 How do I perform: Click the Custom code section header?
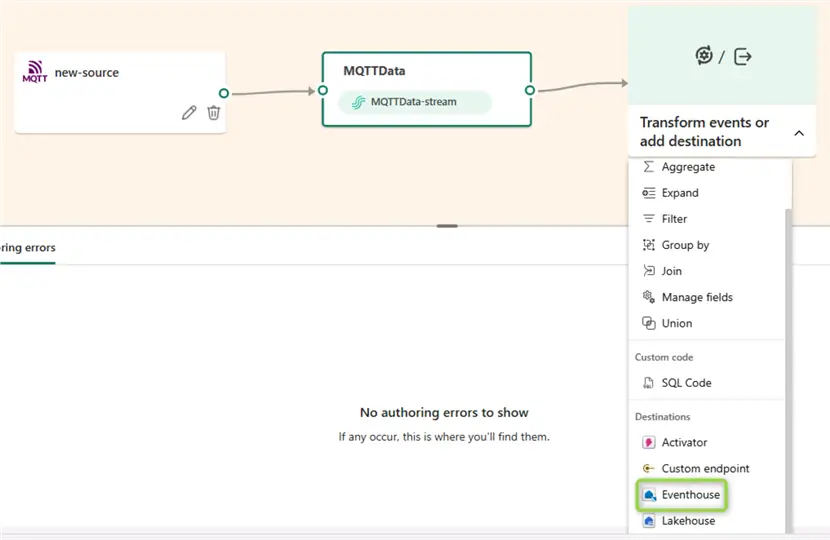tap(664, 357)
